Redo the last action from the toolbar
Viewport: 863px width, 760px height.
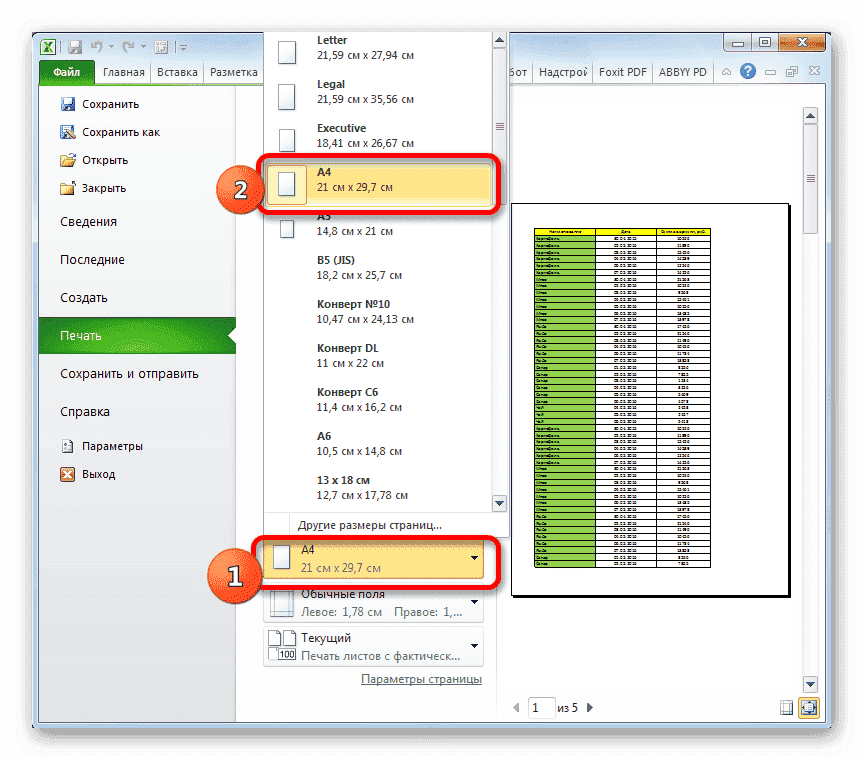pyautogui.click(x=127, y=46)
